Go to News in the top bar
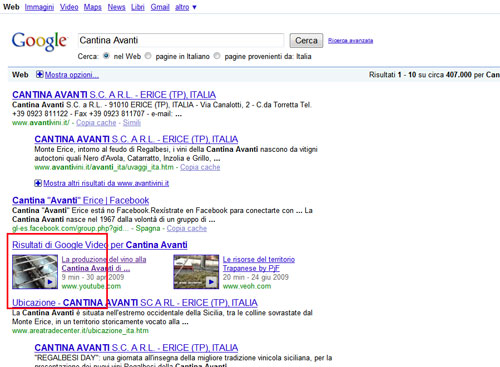The image size is (500, 367). tap(116, 7)
